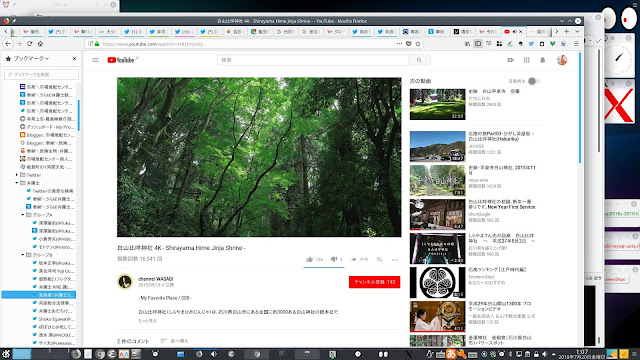Open the page actions three-dot menu in URL bar

coord(399,44)
